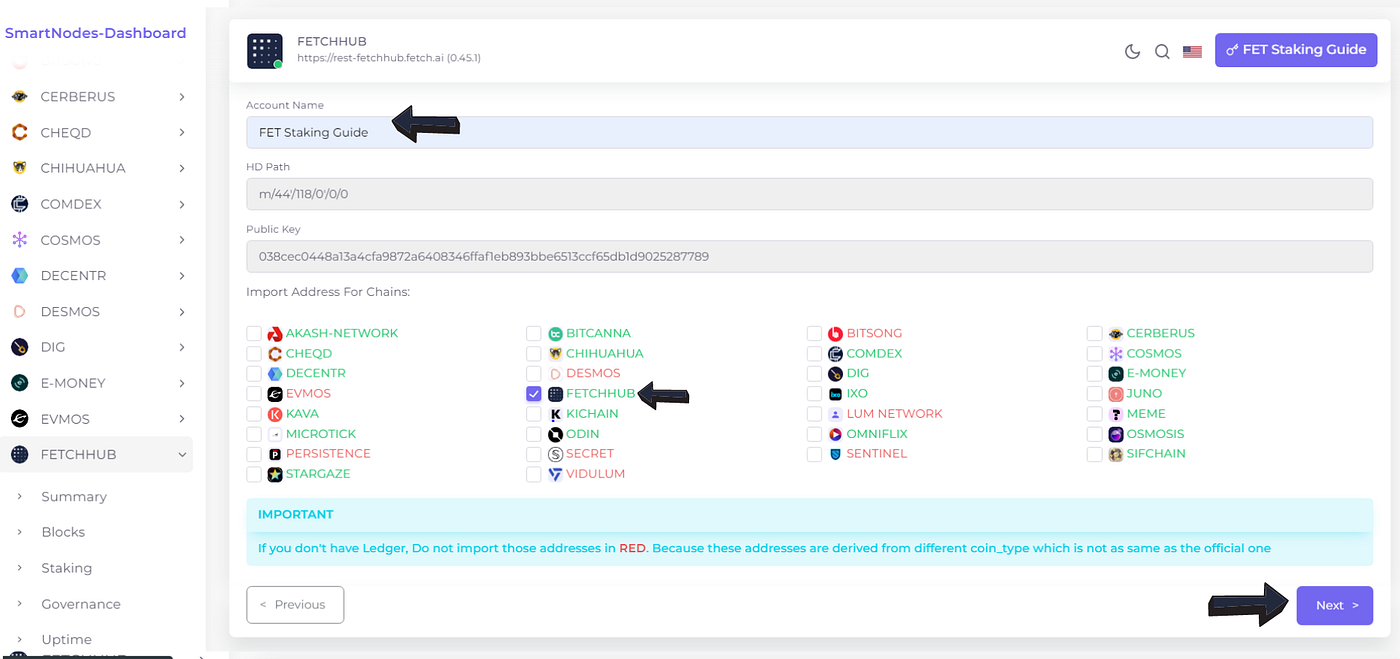Click the EVMOS icon in sidebar
This screenshot has height=659, width=1400.
click(19, 419)
